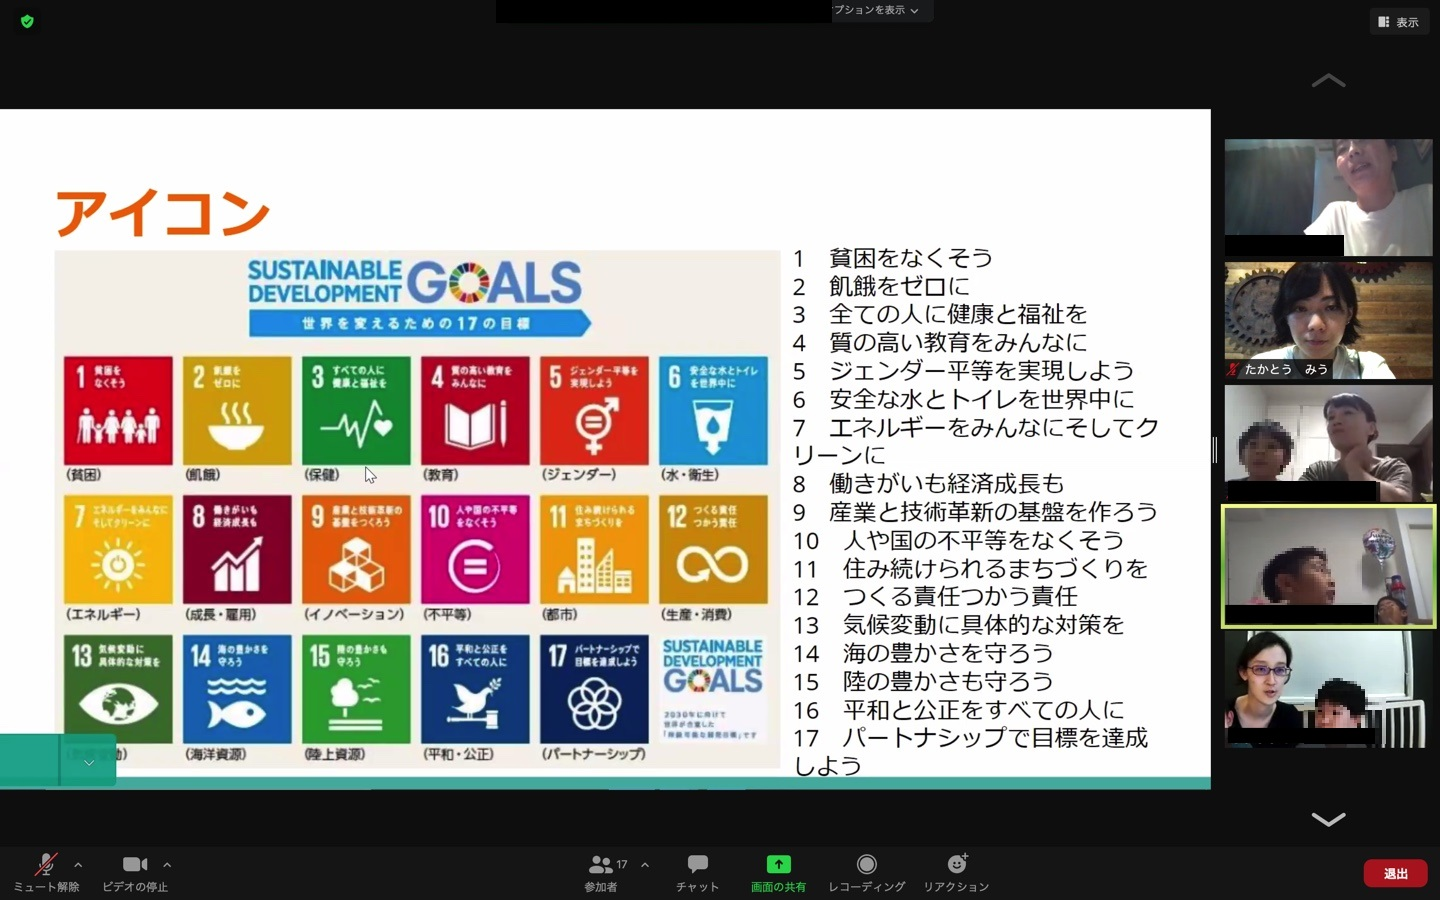Screen dimensions: 1440x900
Task: Click SDG goal 15 陸上資源 tree tile
Action: pos(356,689)
